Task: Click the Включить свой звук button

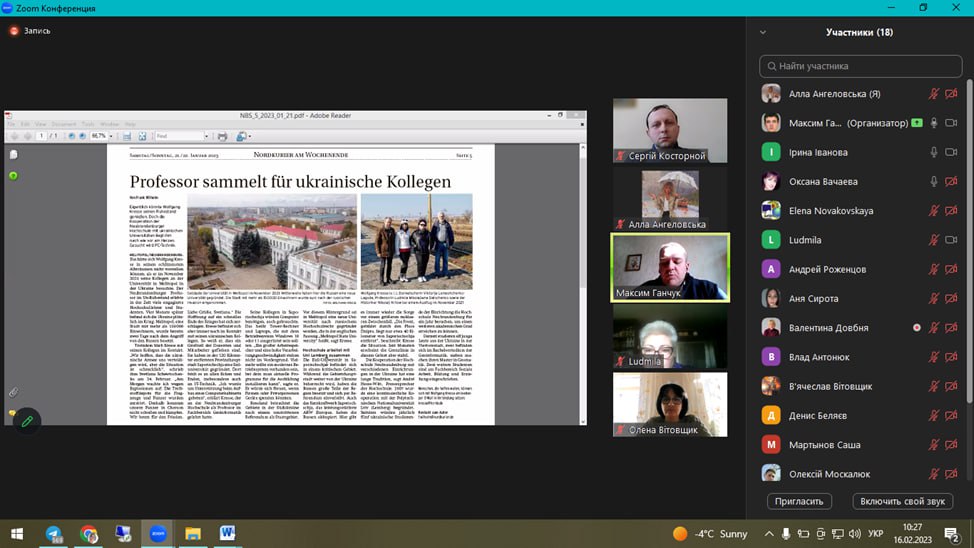Action: (902, 501)
